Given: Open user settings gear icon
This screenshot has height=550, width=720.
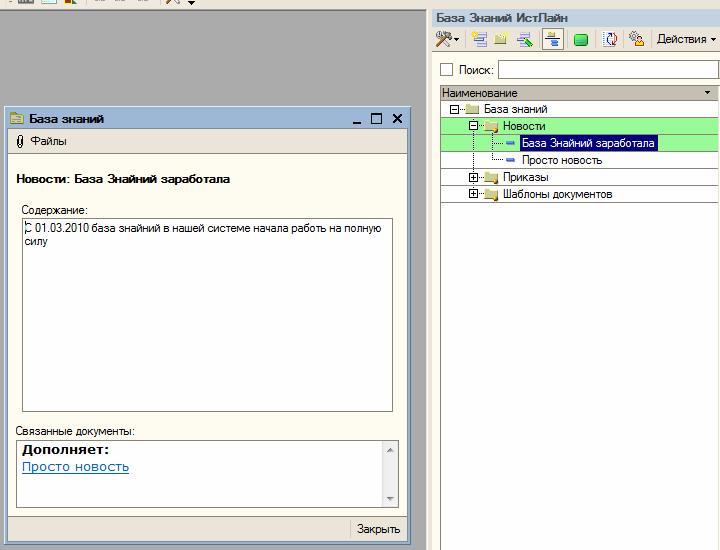Looking at the screenshot, I should click(x=636, y=39).
